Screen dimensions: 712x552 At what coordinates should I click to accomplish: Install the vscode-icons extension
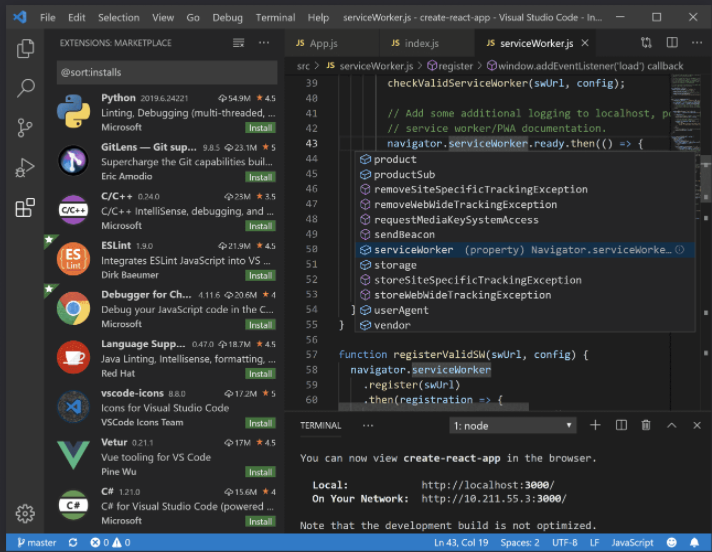(260, 423)
